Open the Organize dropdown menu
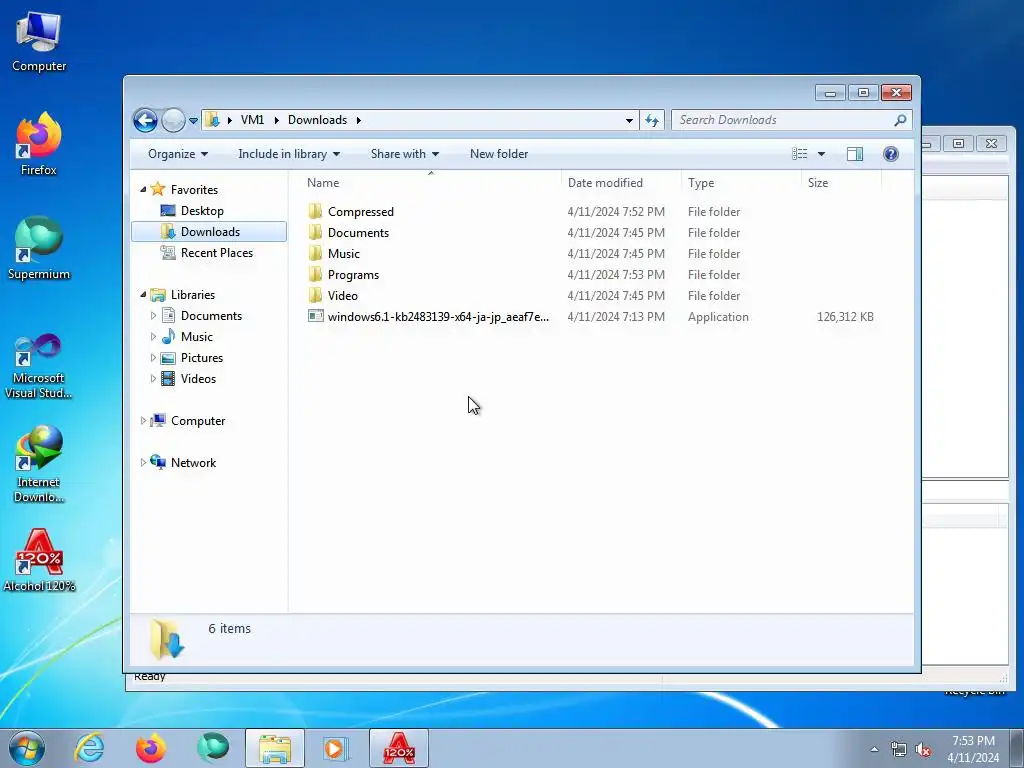 178,154
